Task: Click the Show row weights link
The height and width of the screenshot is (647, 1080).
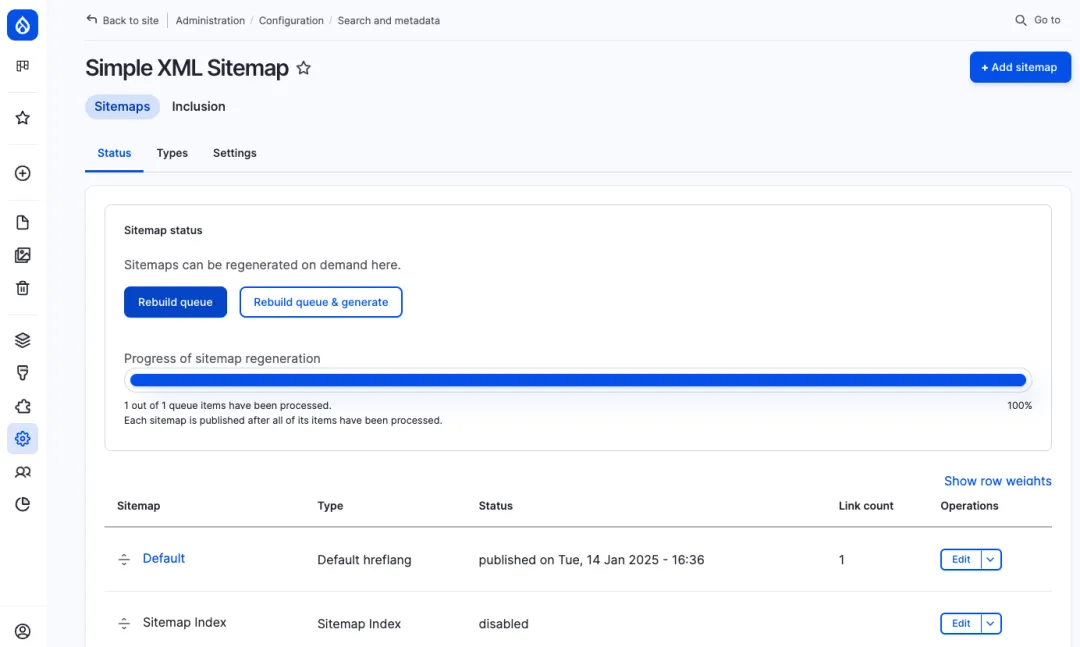Action: [997, 481]
